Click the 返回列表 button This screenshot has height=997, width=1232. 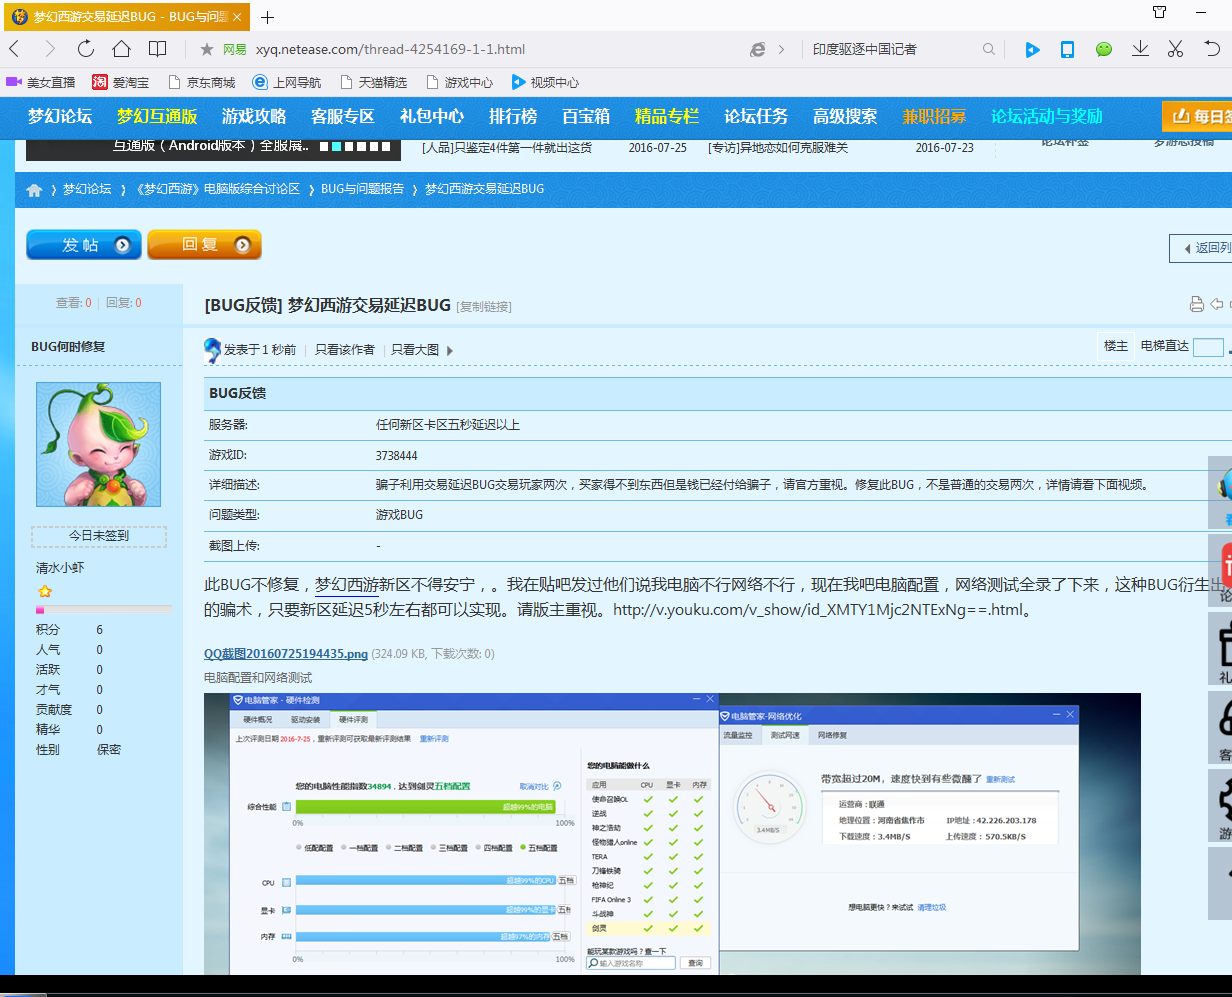pos(1201,248)
